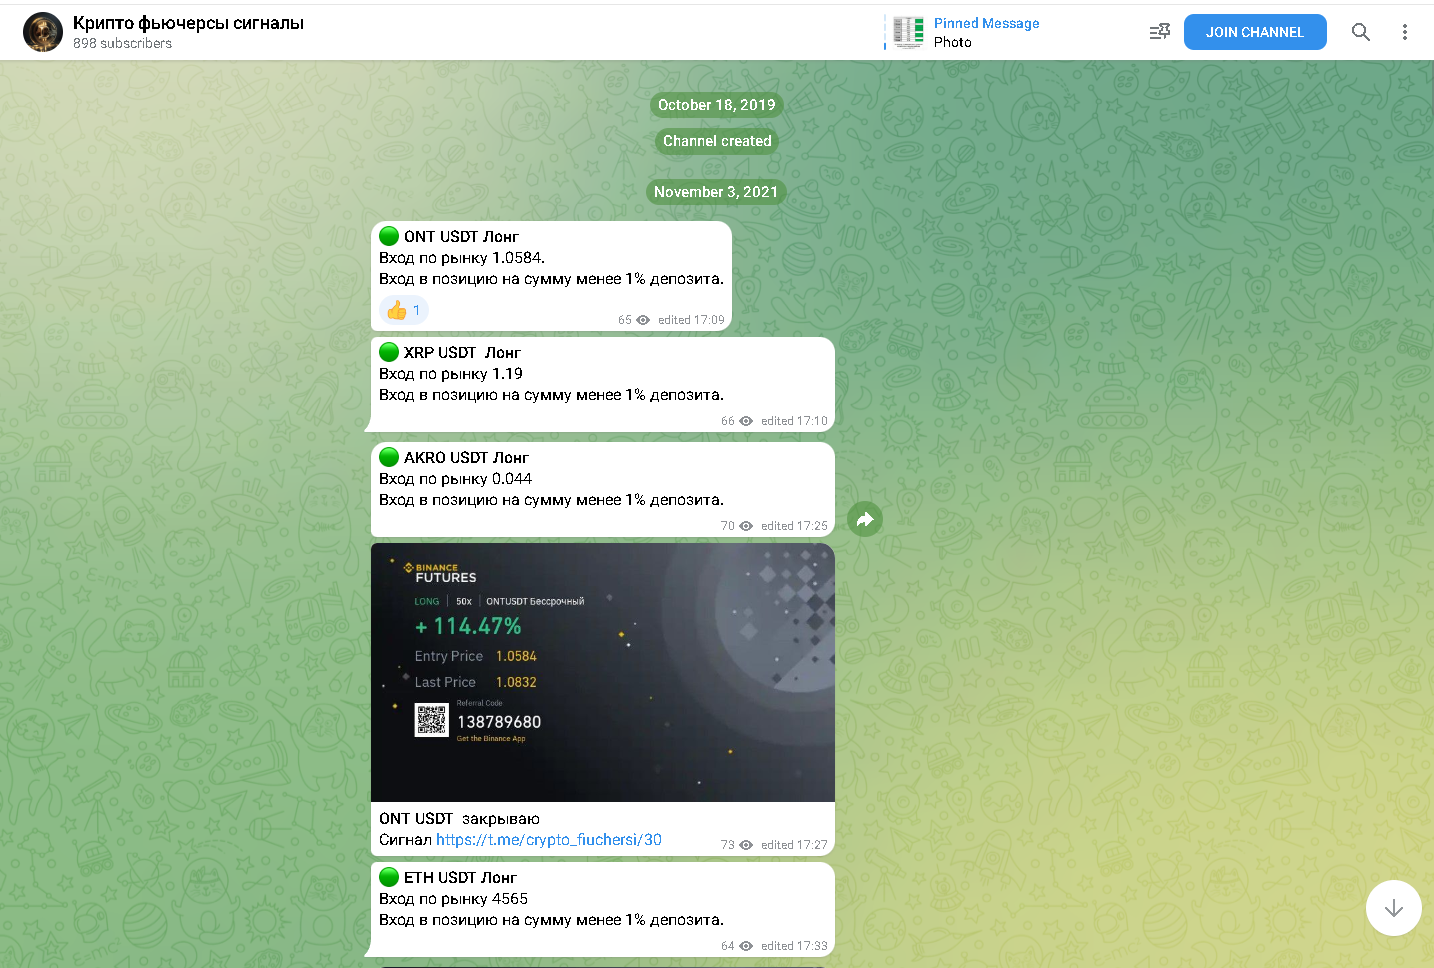Click the 'edited 17:10' timestamp
The width and height of the screenshot is (1434, 968).
794,421
